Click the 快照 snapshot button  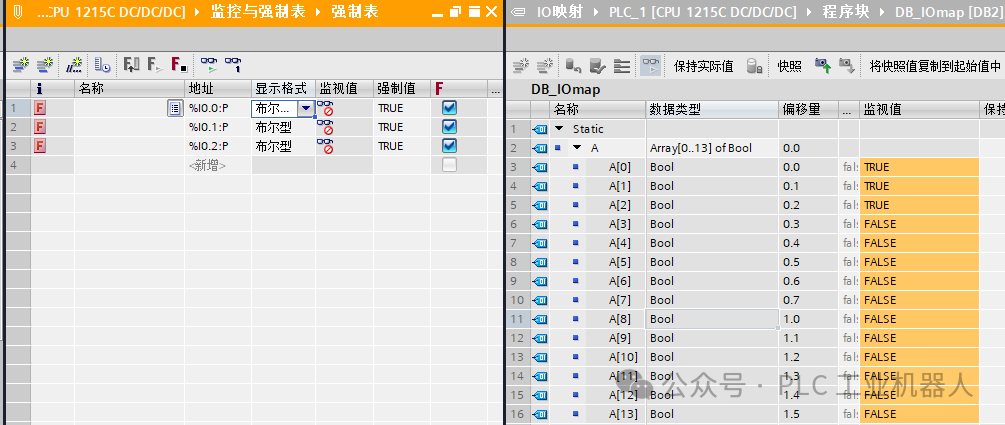(x=790, y=66)
